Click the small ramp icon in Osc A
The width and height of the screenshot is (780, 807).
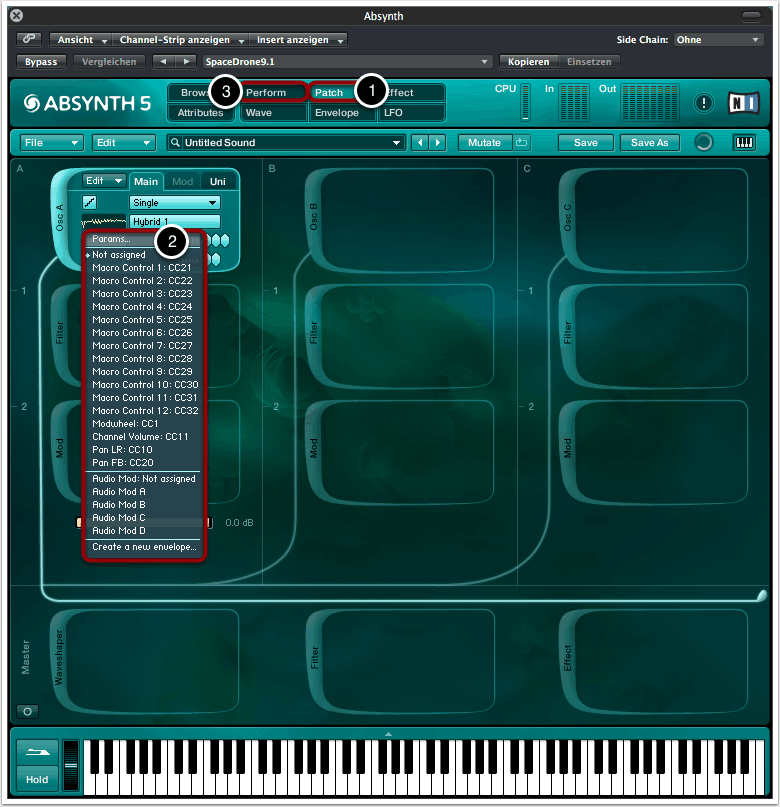pos(90,202)
